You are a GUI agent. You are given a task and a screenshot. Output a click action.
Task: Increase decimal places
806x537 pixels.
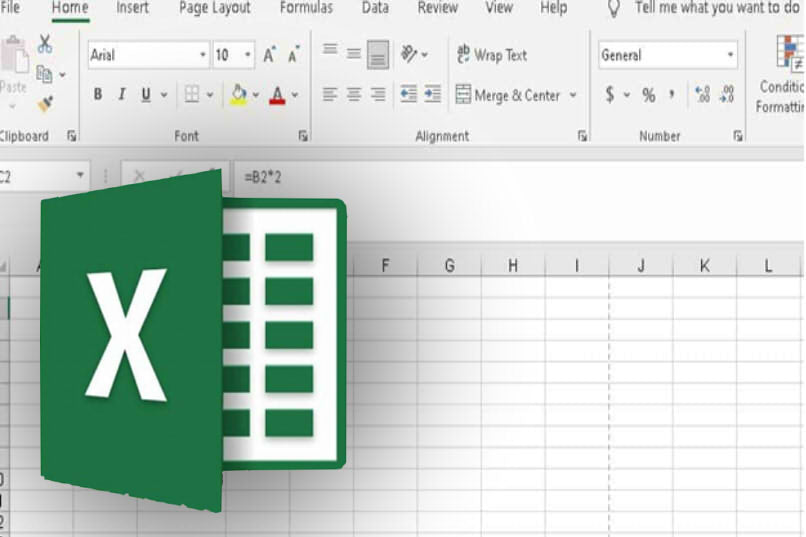click(x=702, y=95)
